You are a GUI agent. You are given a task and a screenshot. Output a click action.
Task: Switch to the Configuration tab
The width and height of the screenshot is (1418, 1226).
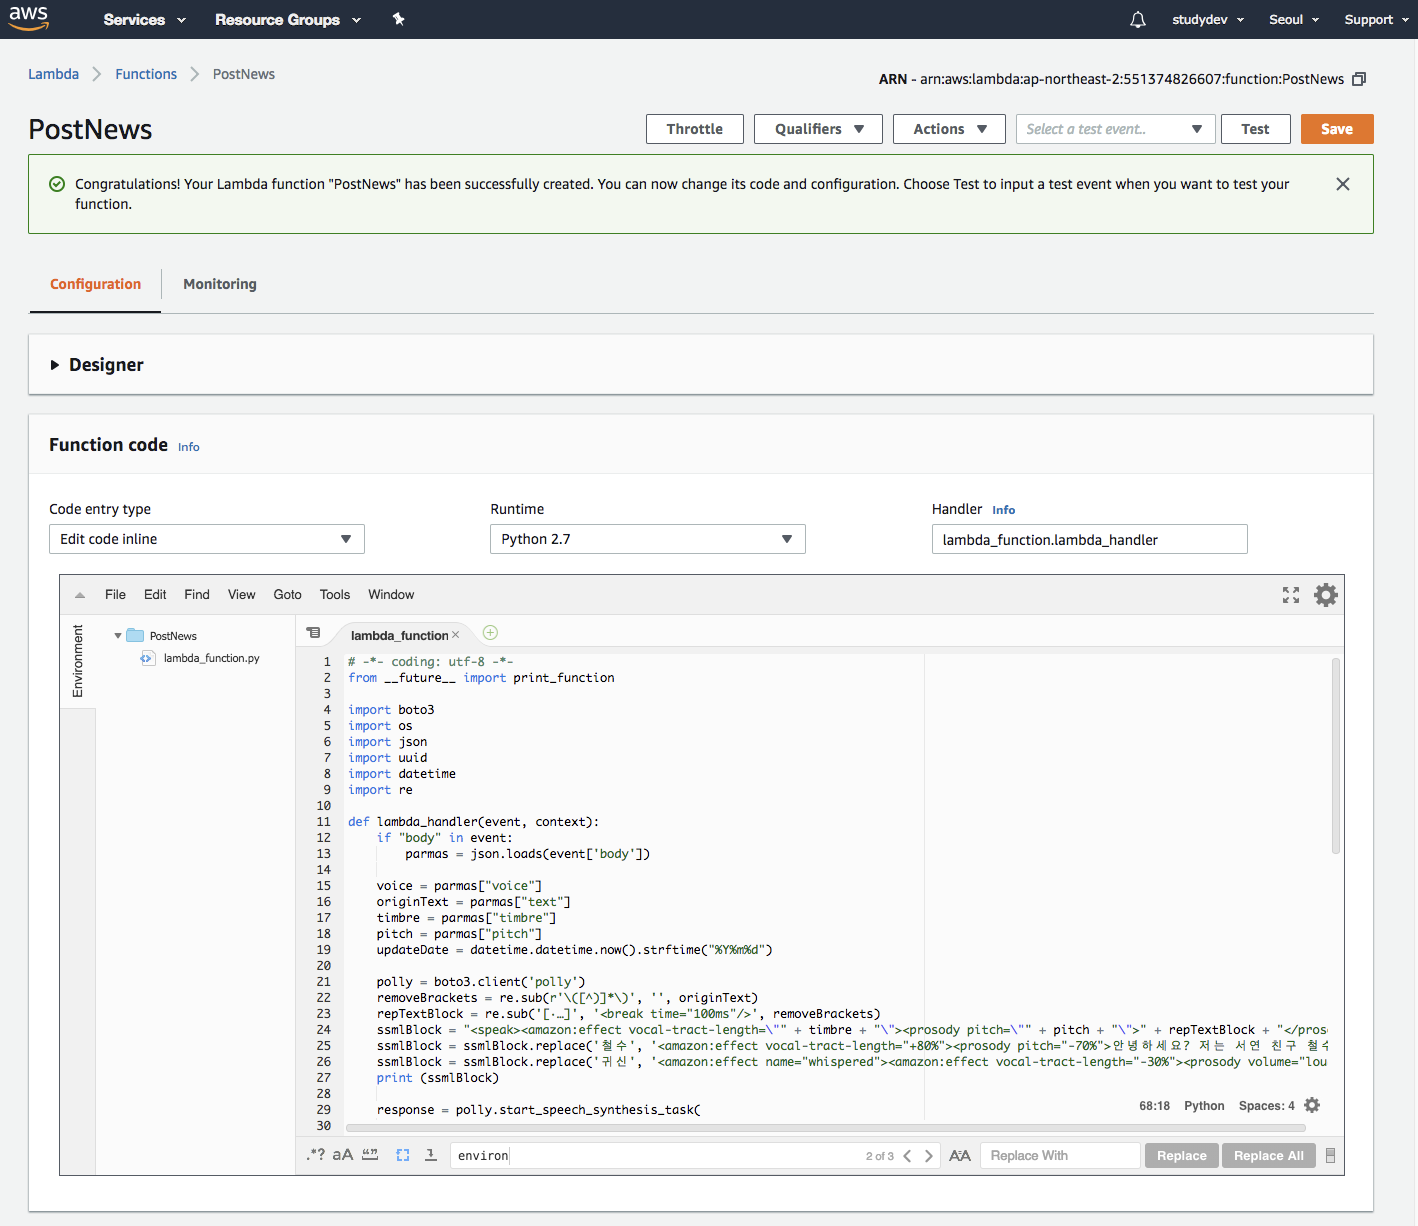[96, 284]
